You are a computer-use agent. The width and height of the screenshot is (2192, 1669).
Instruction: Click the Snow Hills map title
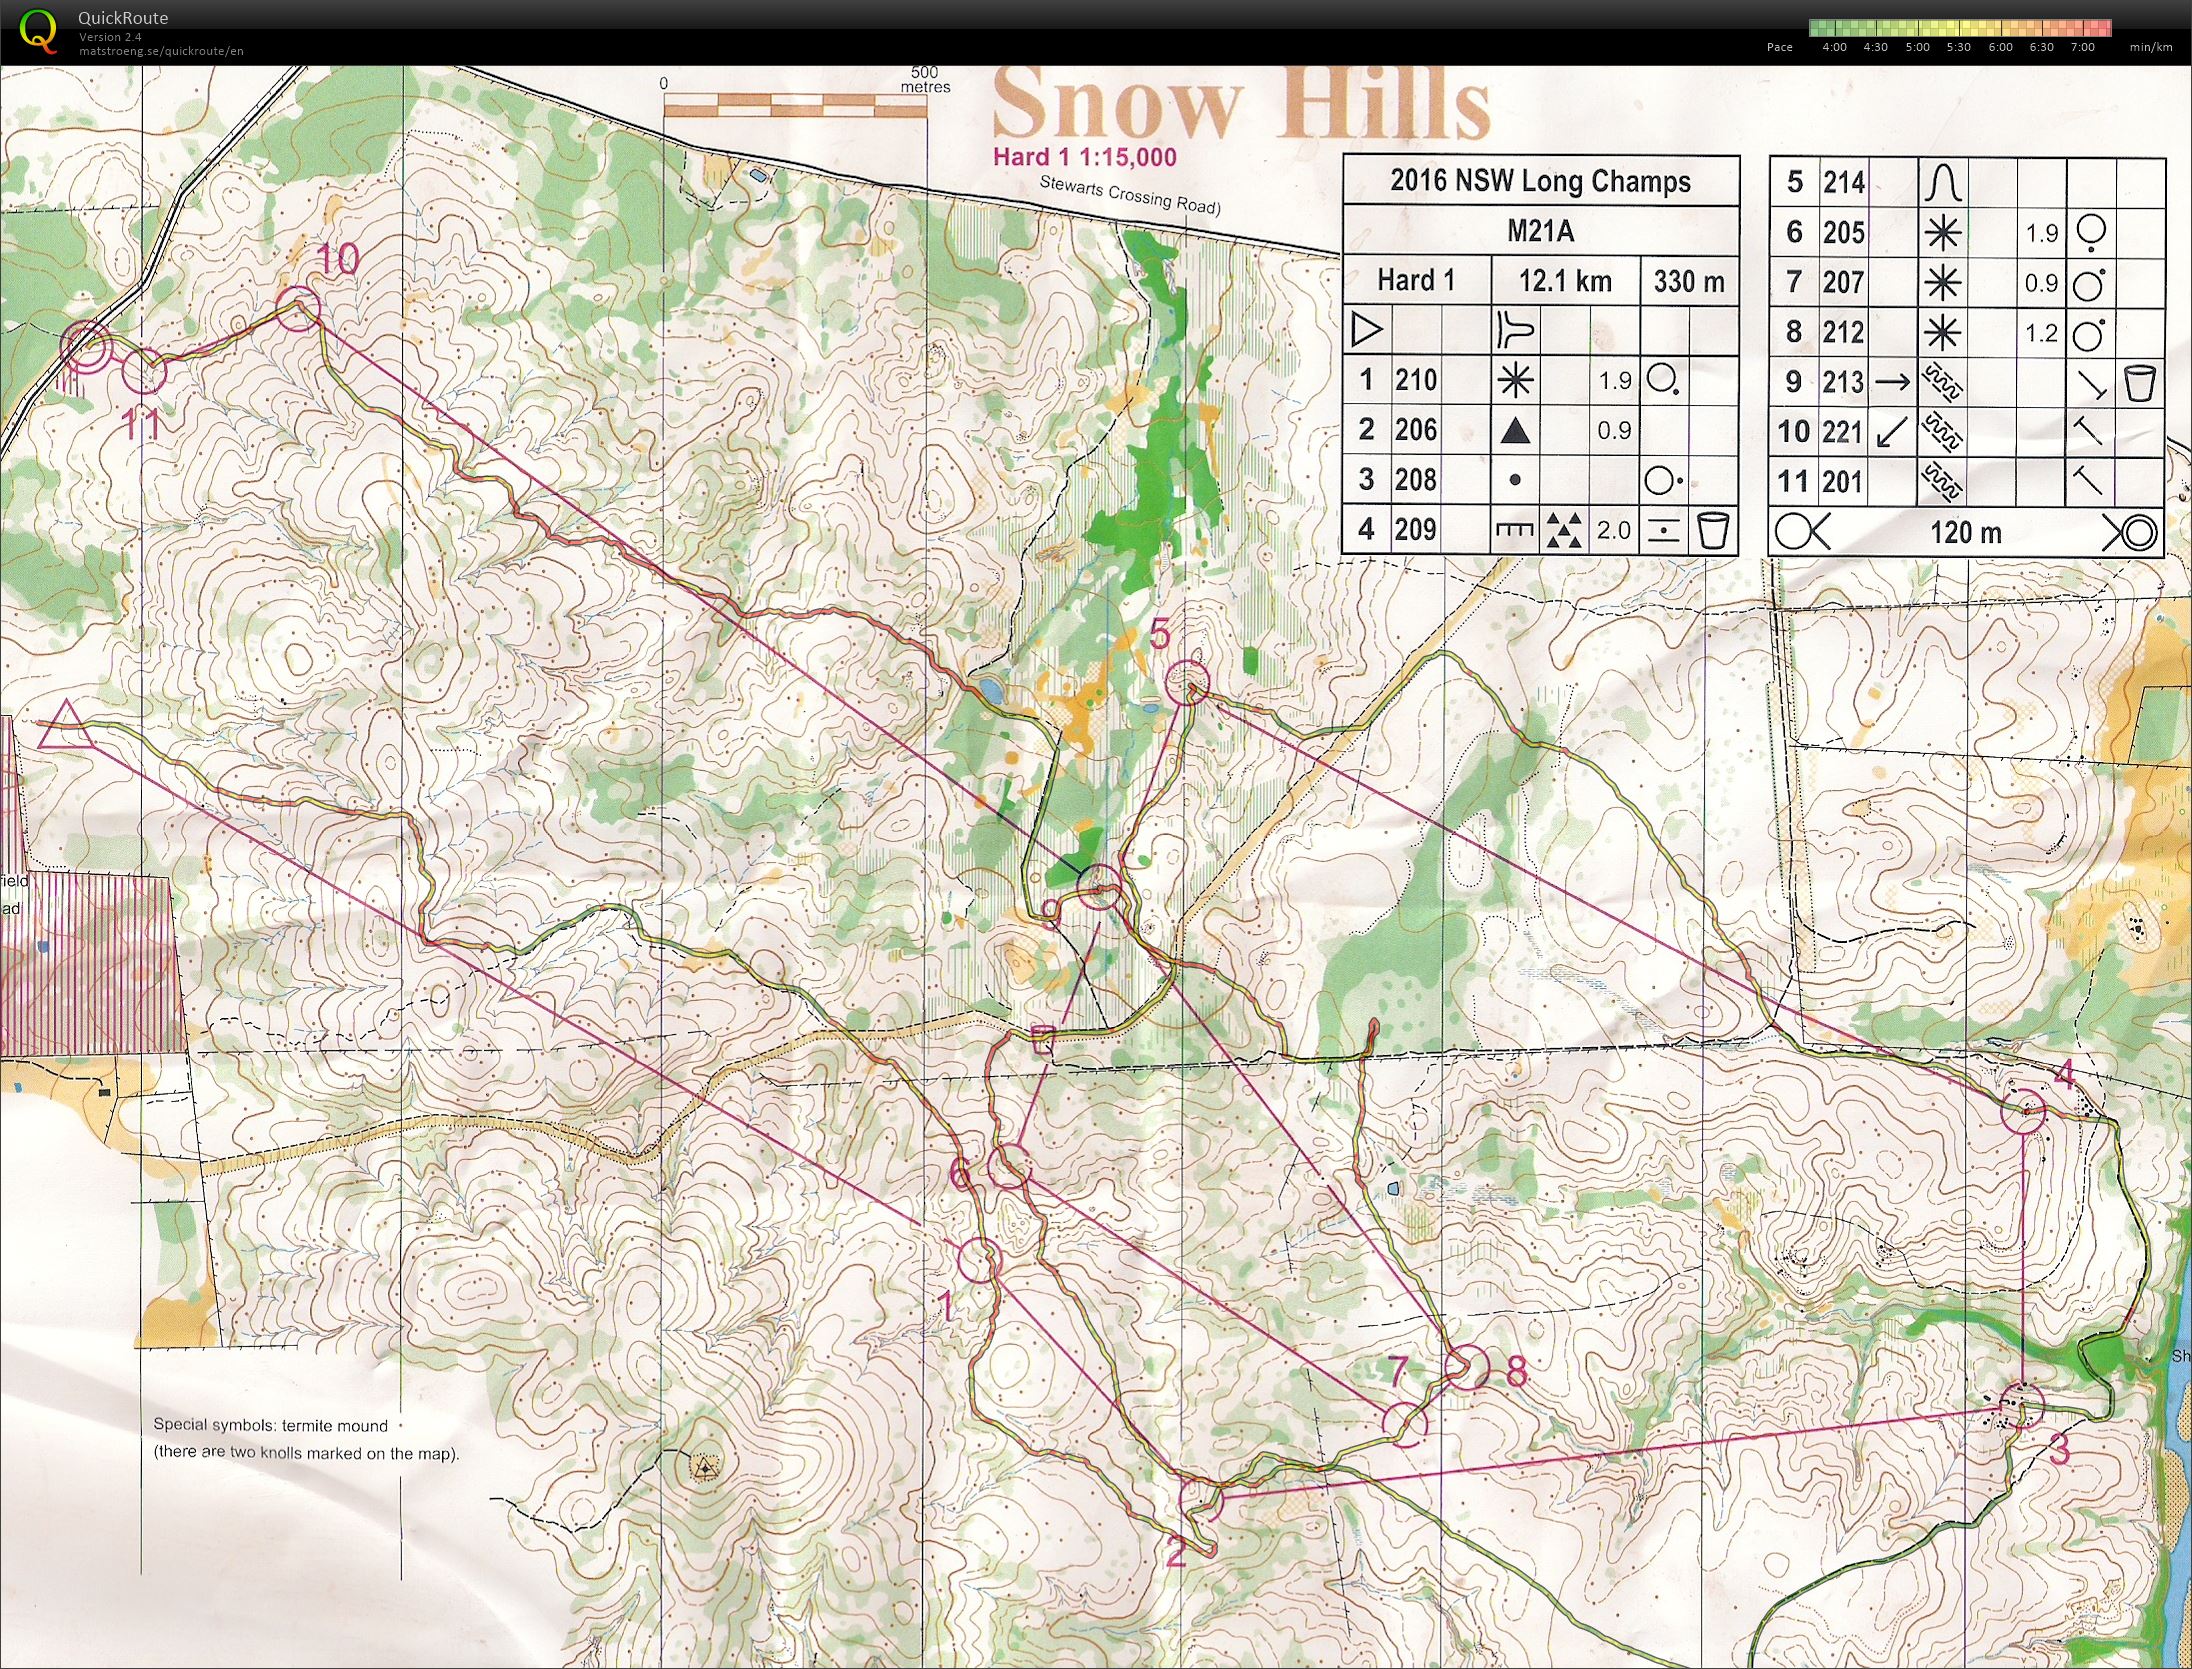click(1240, 105)
